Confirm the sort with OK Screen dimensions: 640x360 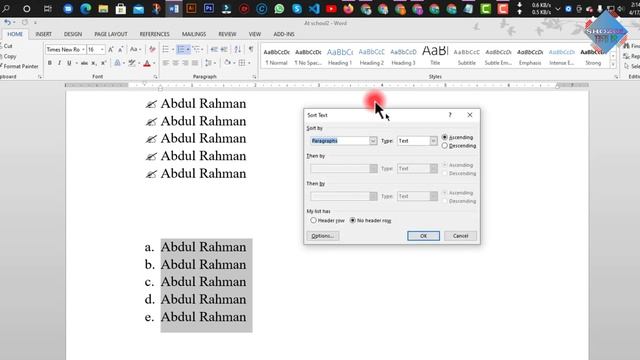pyautogui.click(x=423, y=236)
